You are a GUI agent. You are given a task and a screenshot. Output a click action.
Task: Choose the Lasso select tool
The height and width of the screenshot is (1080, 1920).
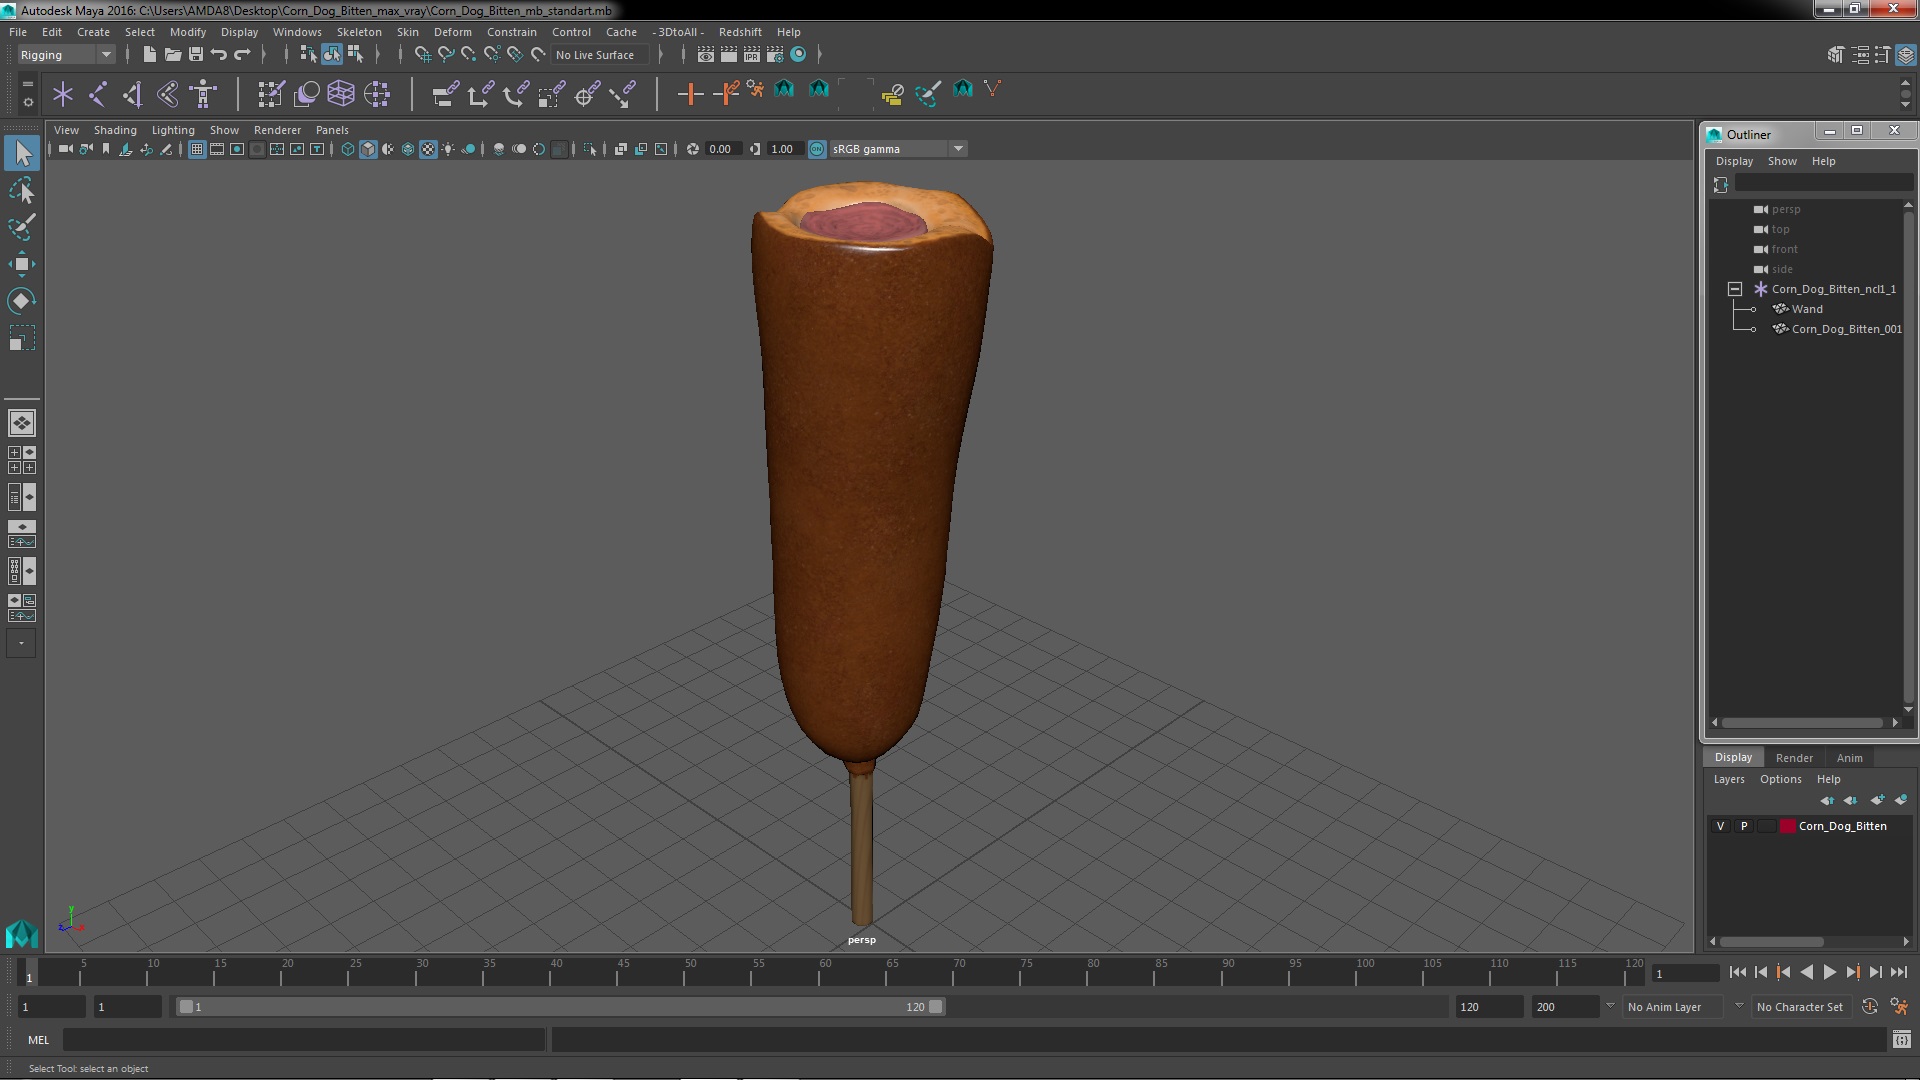(21, 190)
